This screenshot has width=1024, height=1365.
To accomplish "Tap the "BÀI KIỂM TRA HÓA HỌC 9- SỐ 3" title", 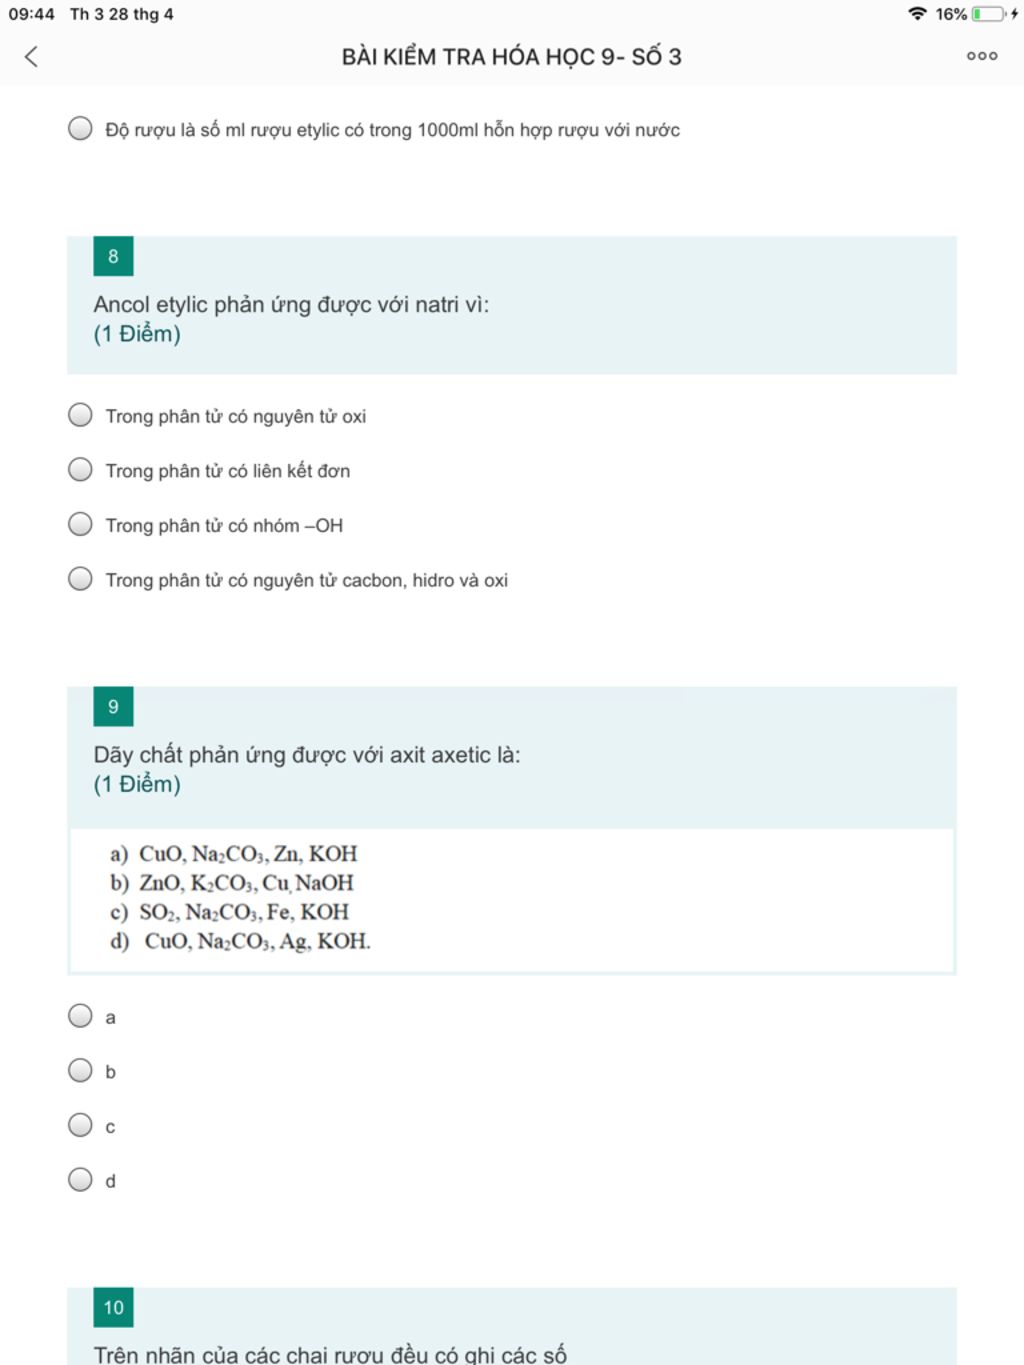I will pyautogui.click(x=511, y=57).
